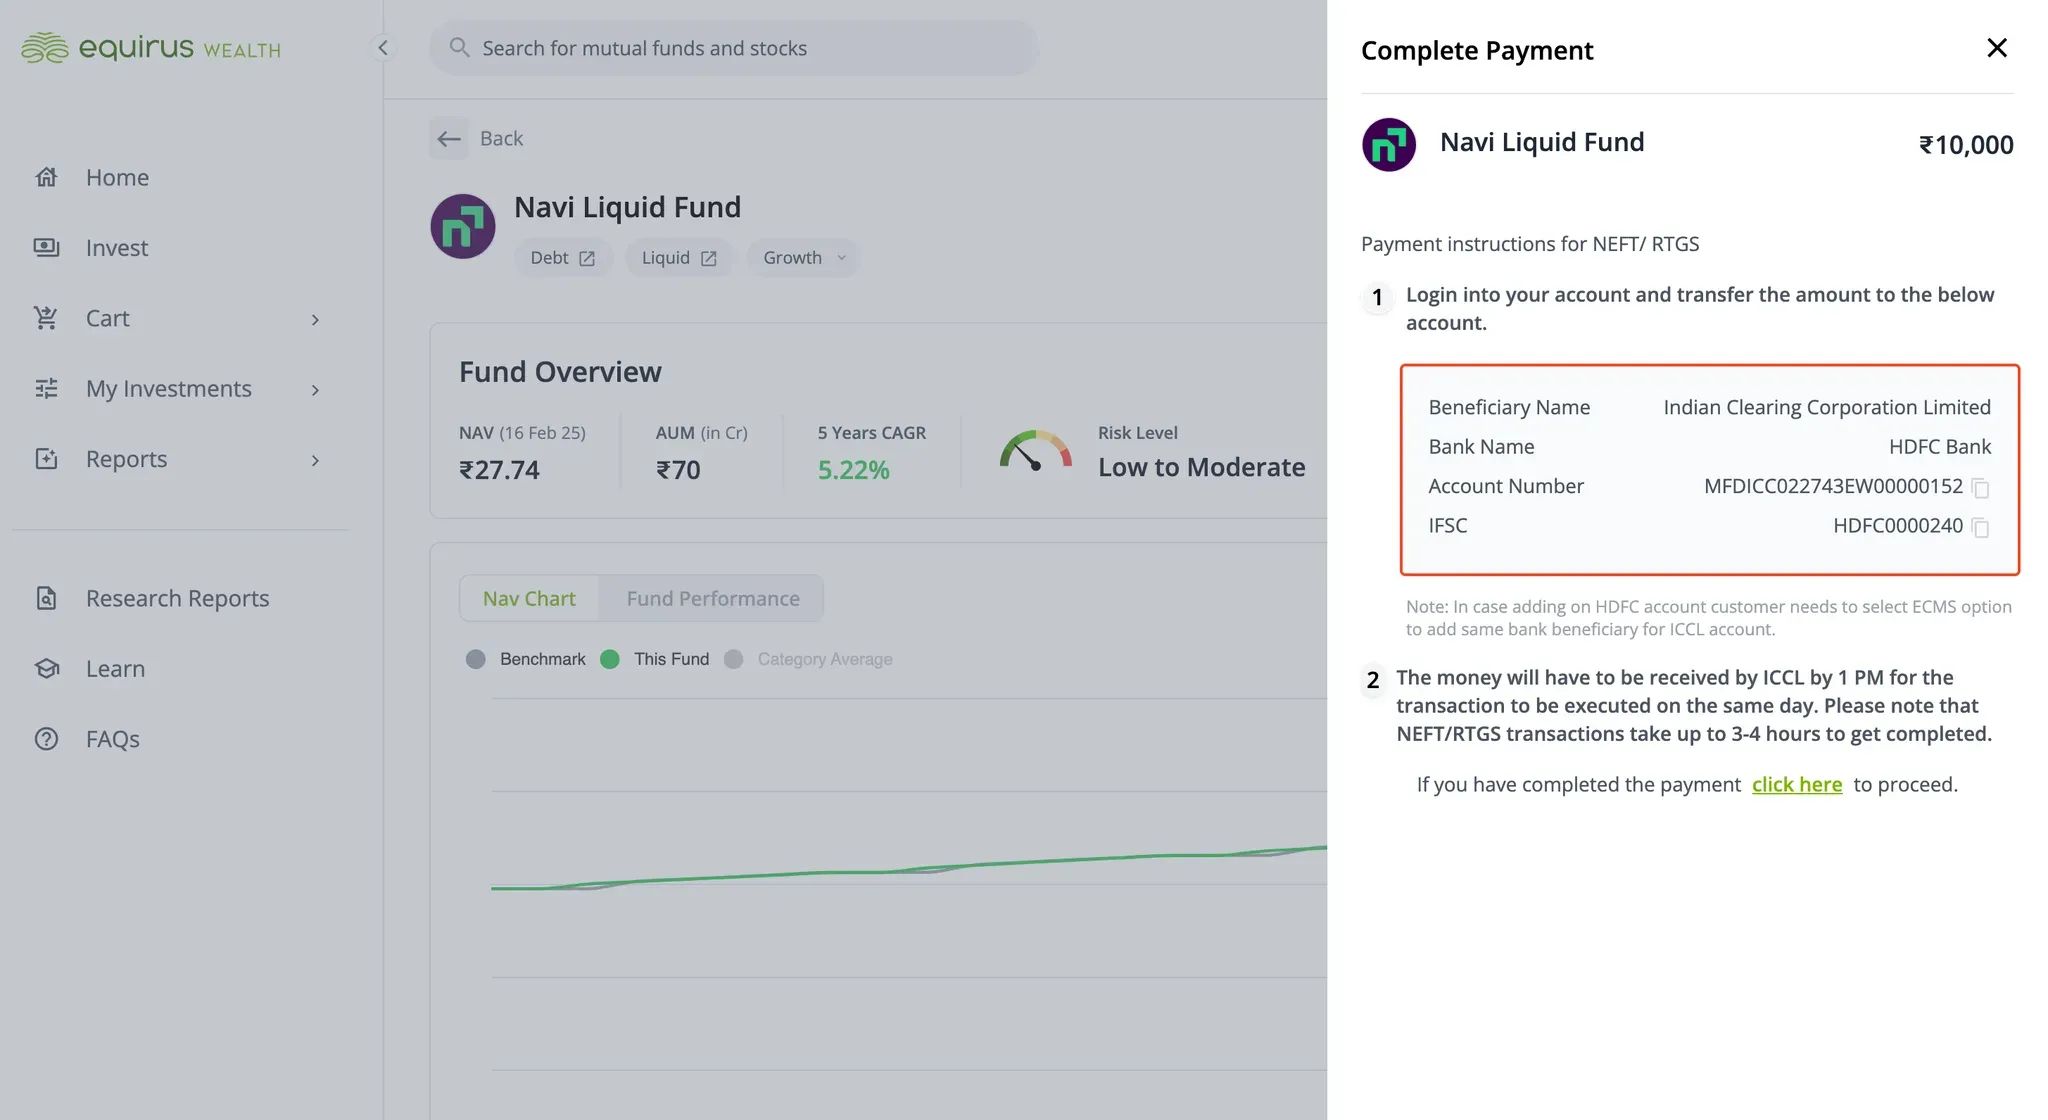Expand the Reports submenu chevron
This screenshot has width=2048, height=1120.
[x=315, y=460]
